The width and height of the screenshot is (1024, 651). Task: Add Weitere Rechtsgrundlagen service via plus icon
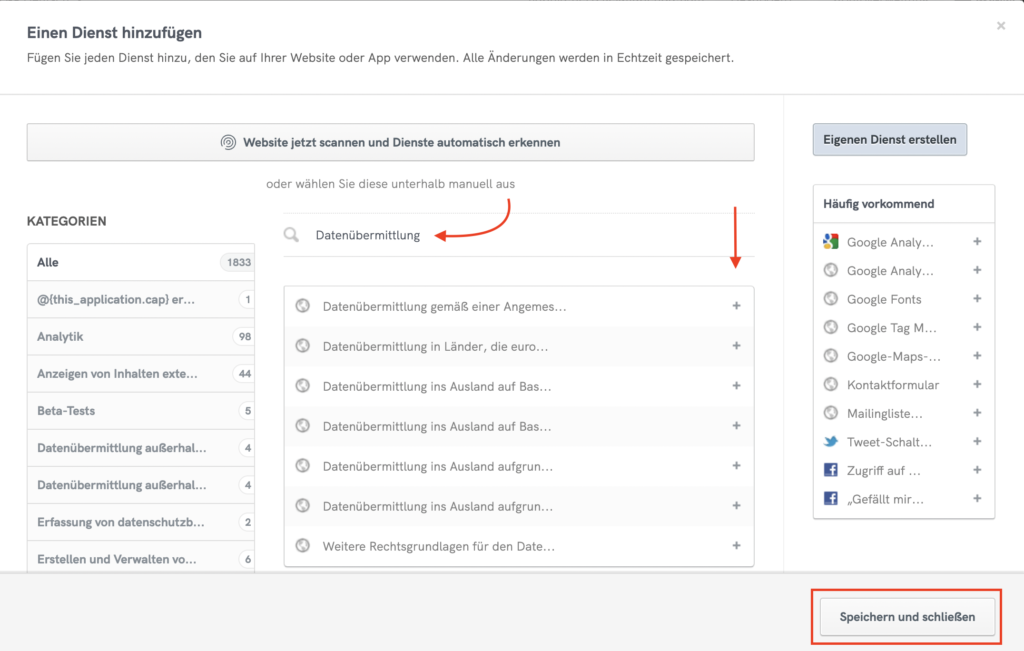[x=736, y=546]
